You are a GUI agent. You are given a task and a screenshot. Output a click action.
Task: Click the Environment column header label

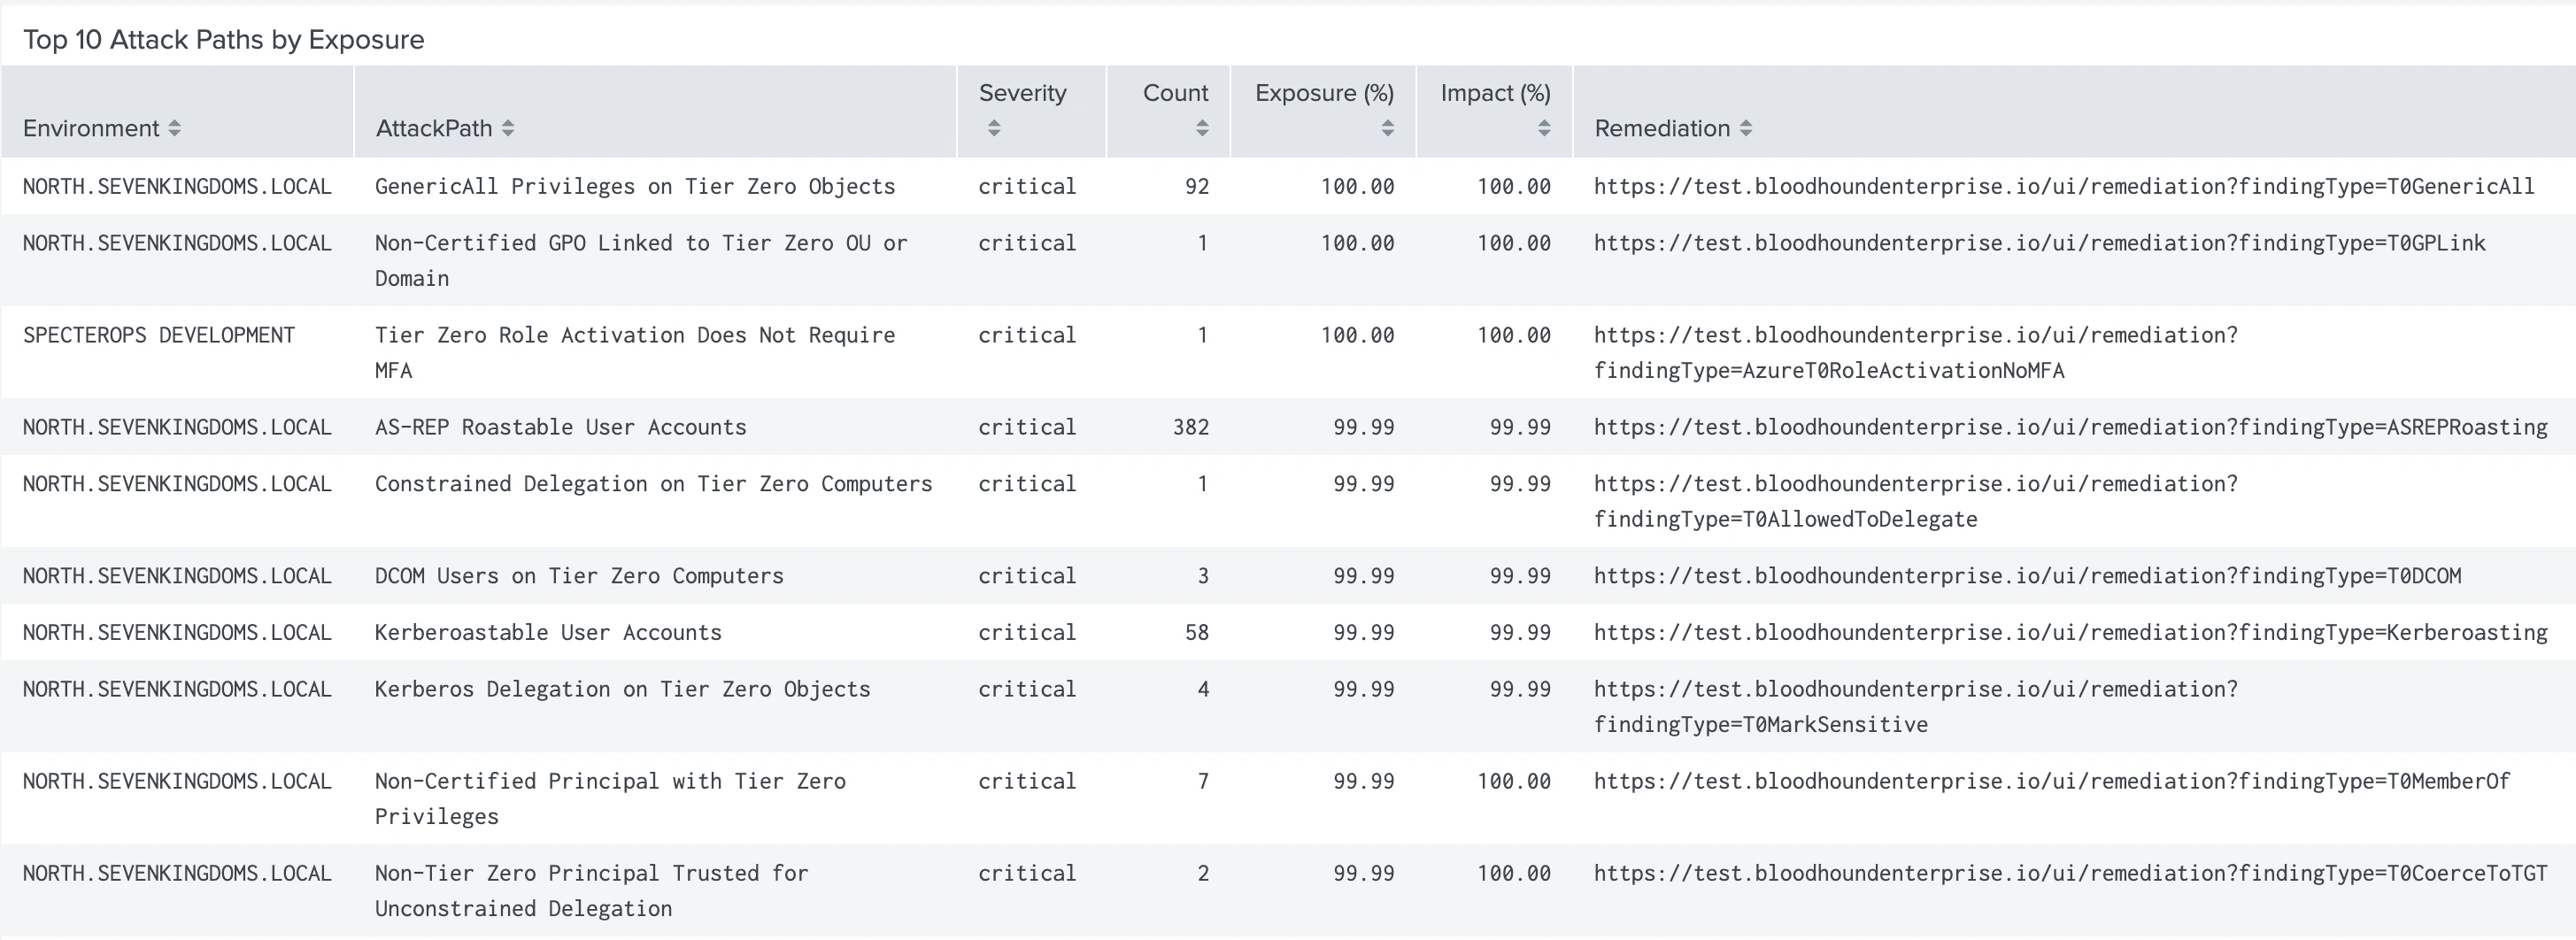click(x=91, y=128)
